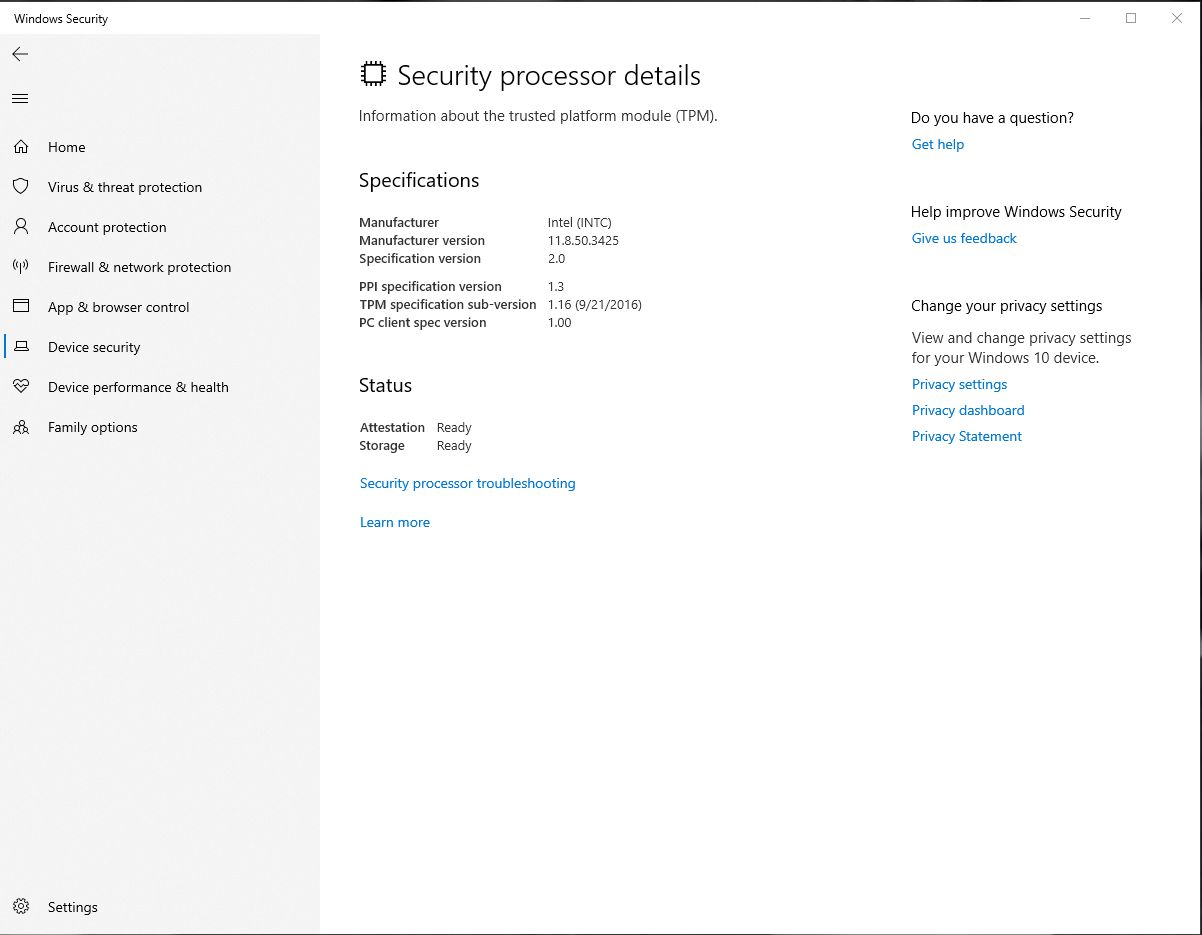This screenshot has height=935, width=1202.
Task: Open the Give us feedback link
Action: (963, 238)
